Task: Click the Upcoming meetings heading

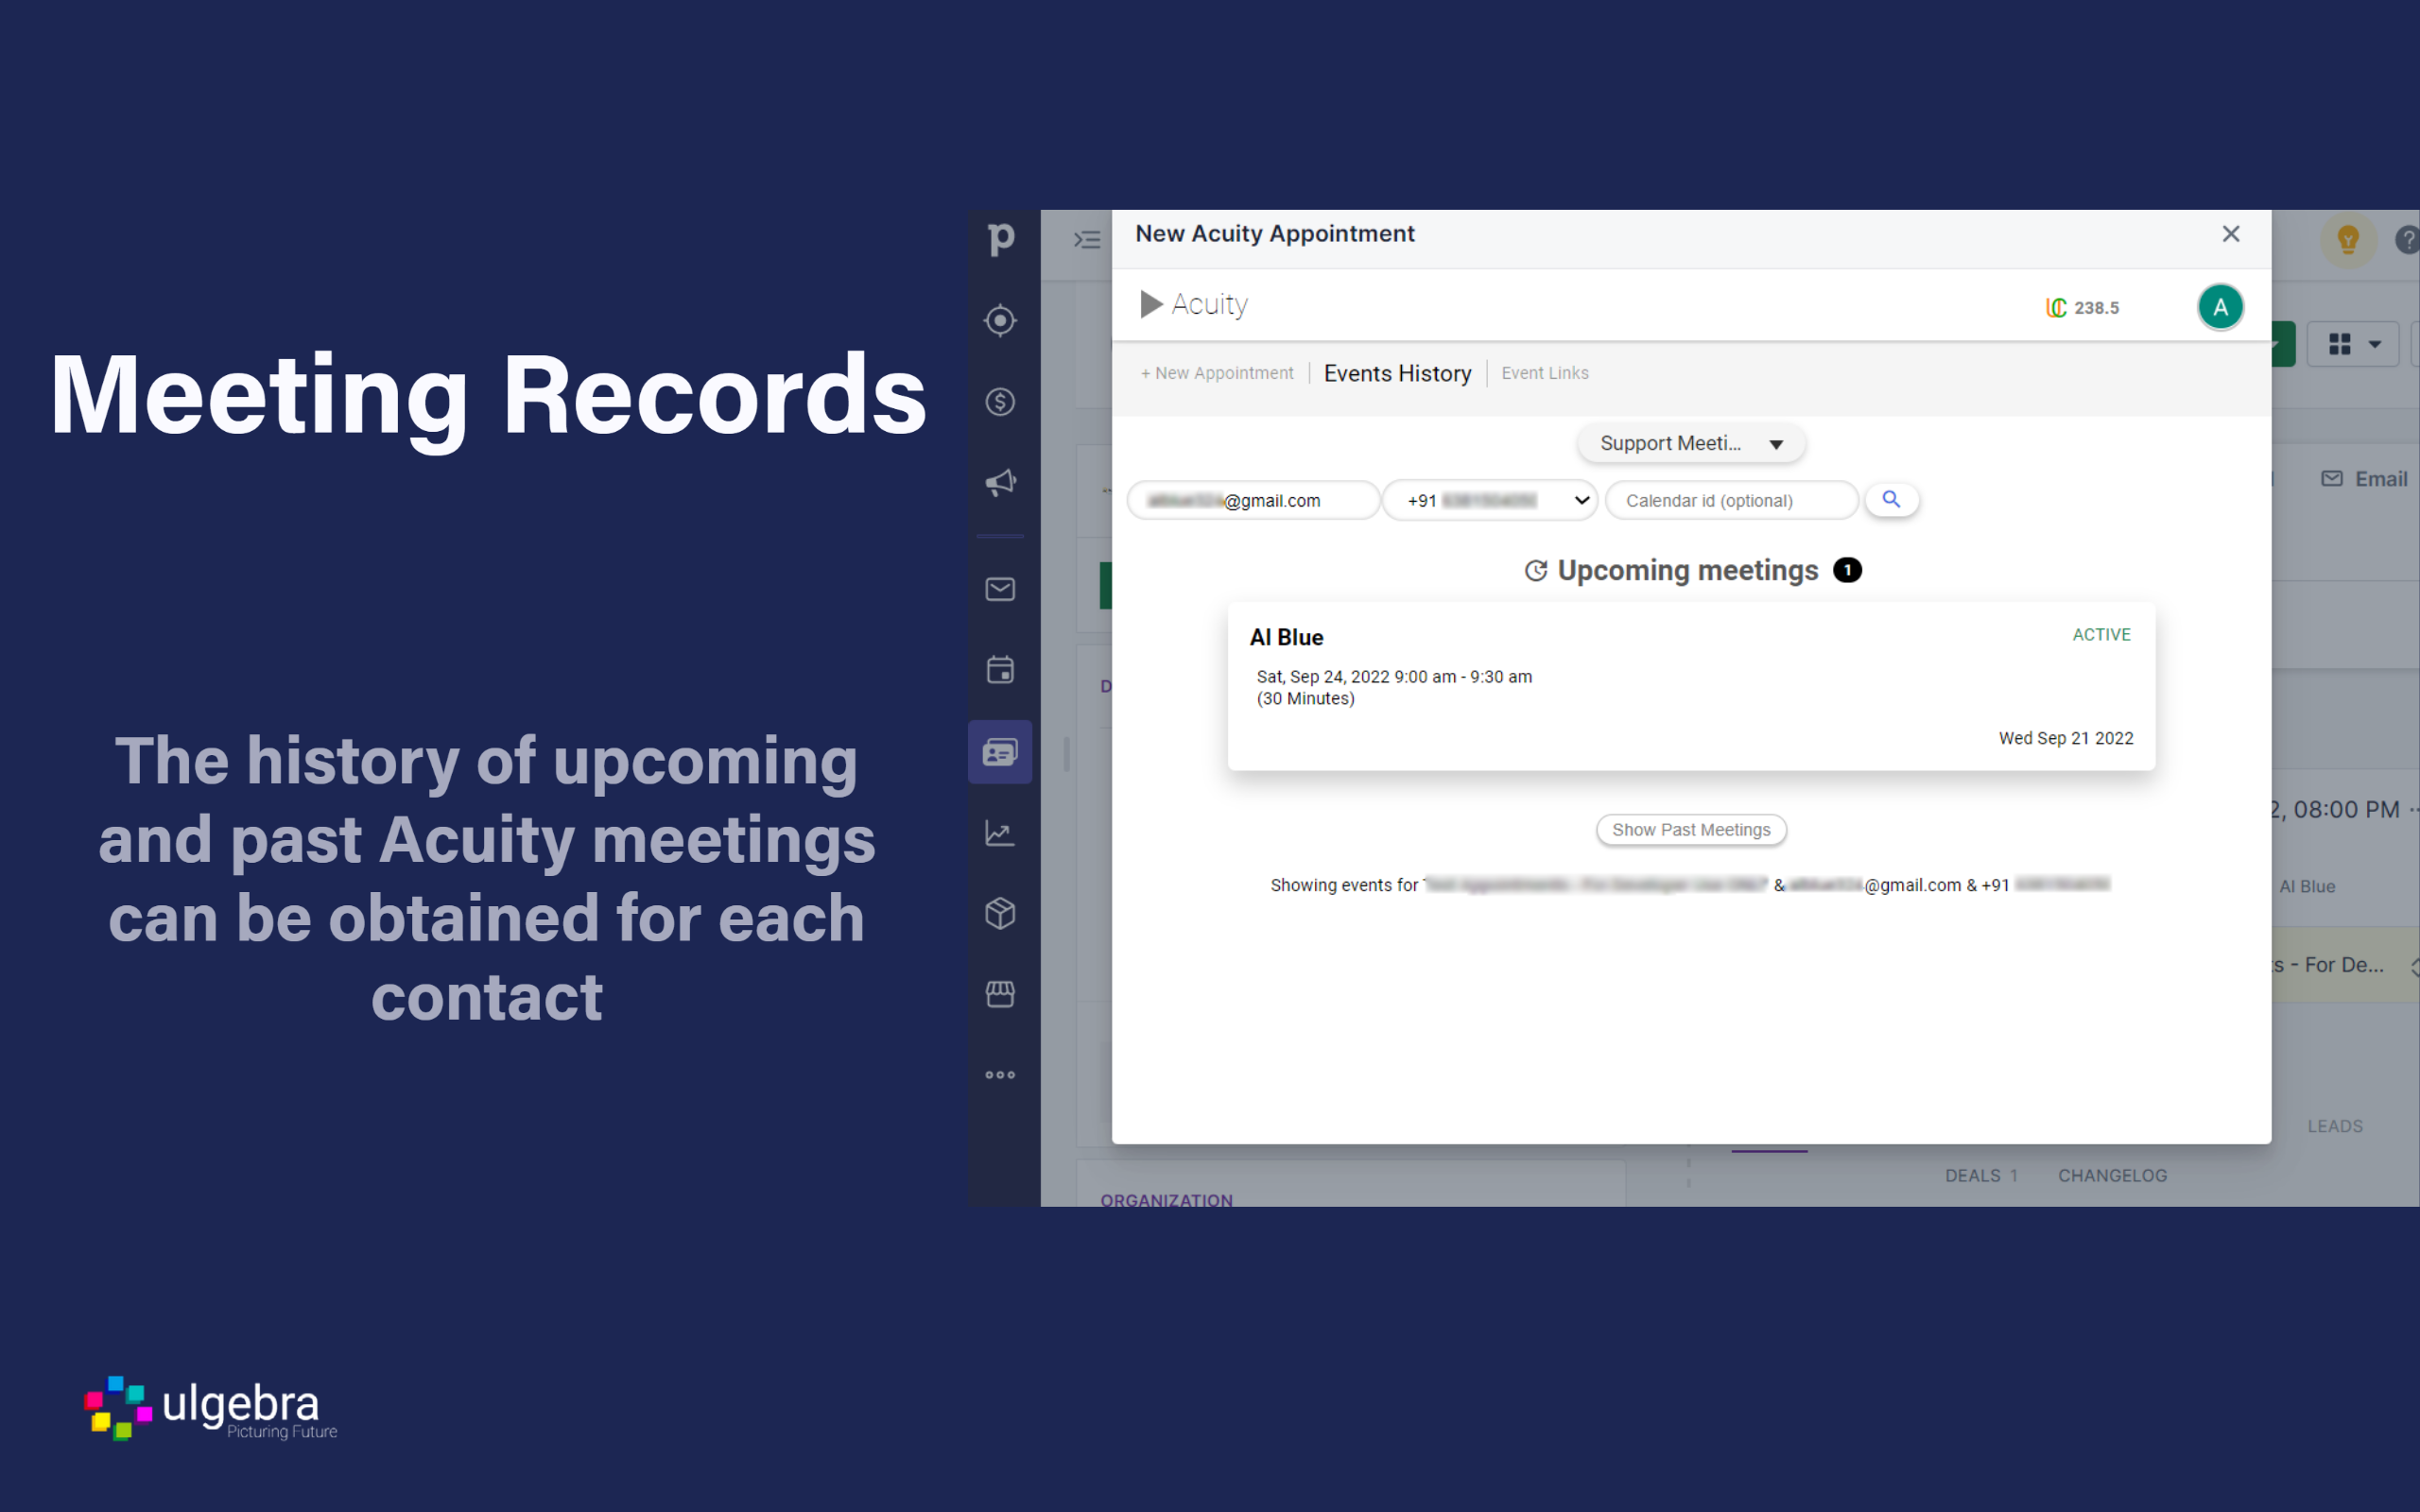Action: point(1687,570)
